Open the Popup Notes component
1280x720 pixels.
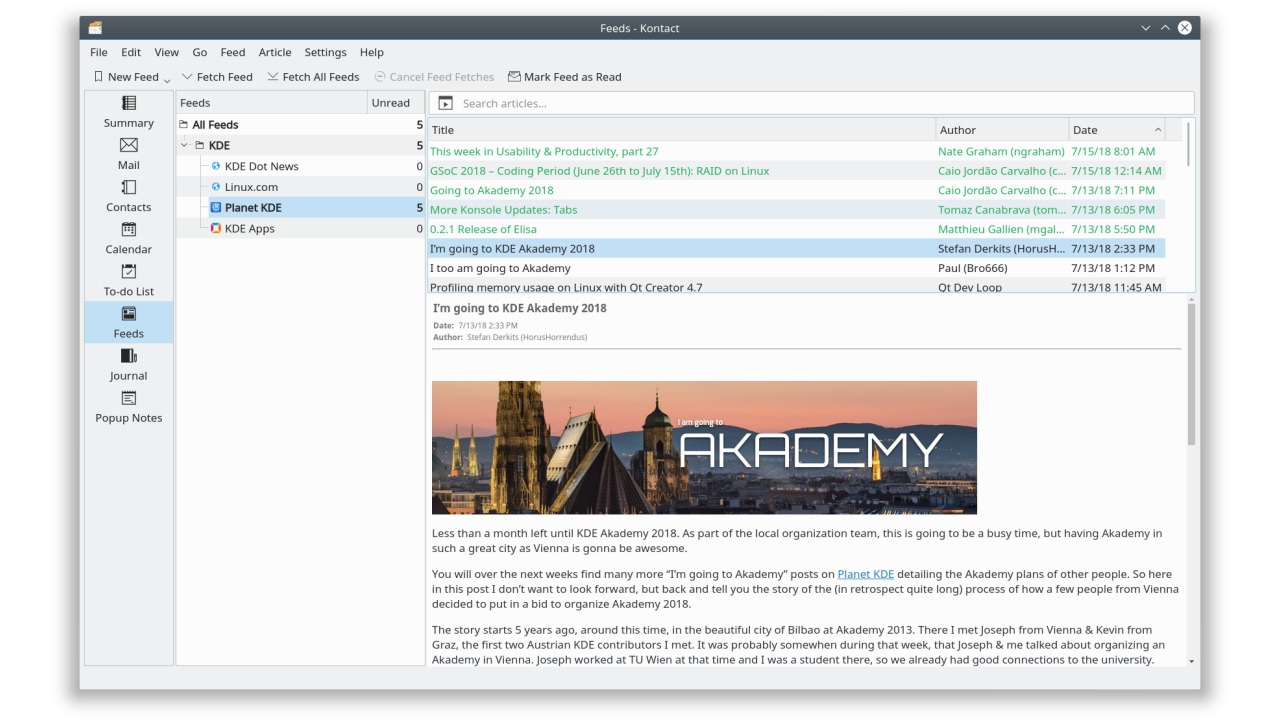pyautogui.click(x=128, y=406)
